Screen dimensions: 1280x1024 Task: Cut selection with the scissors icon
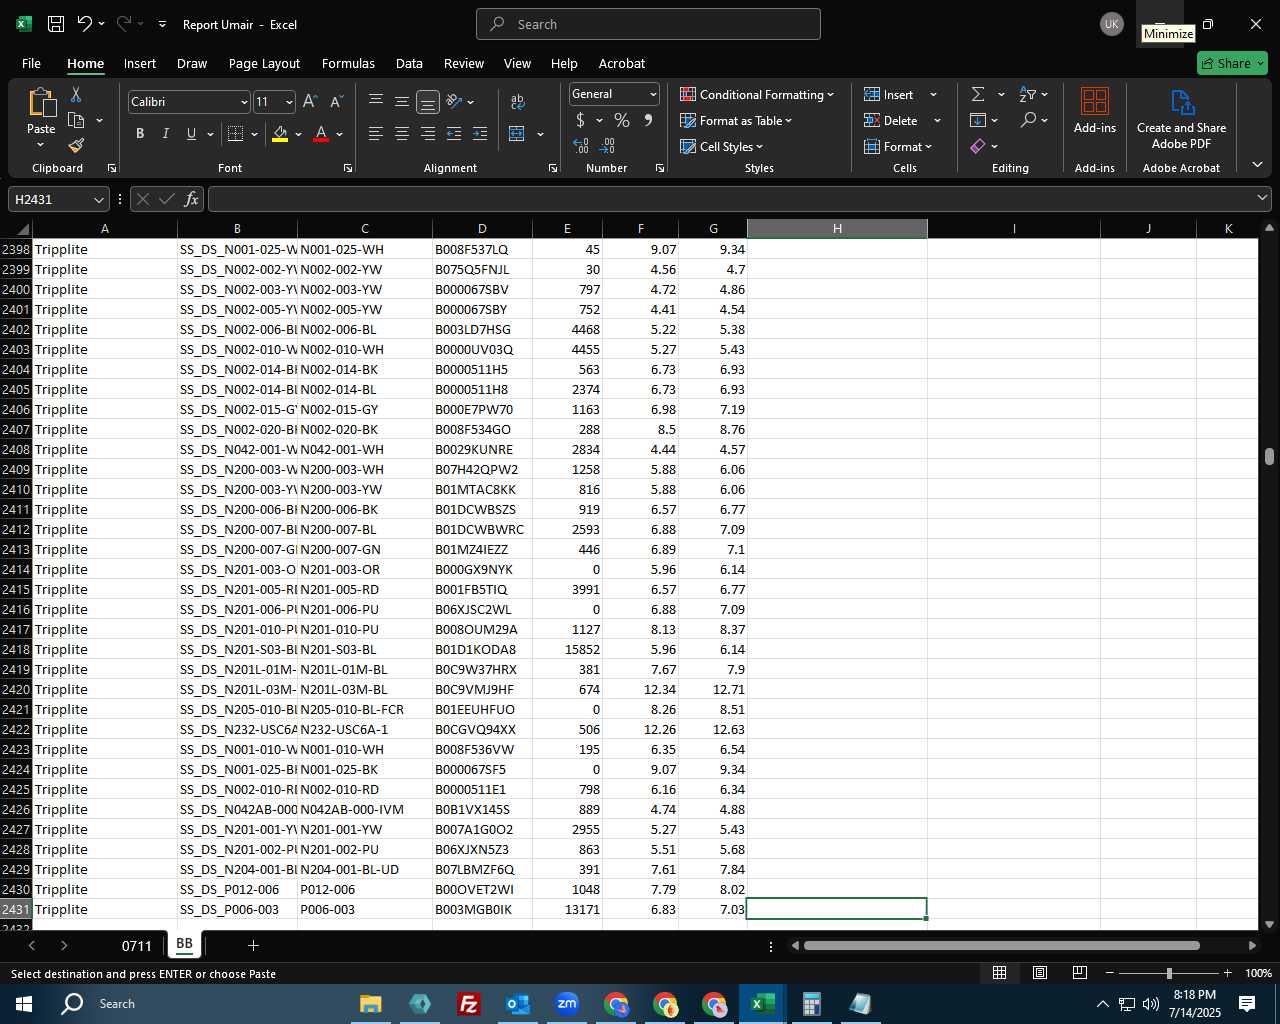click(76, 94)
